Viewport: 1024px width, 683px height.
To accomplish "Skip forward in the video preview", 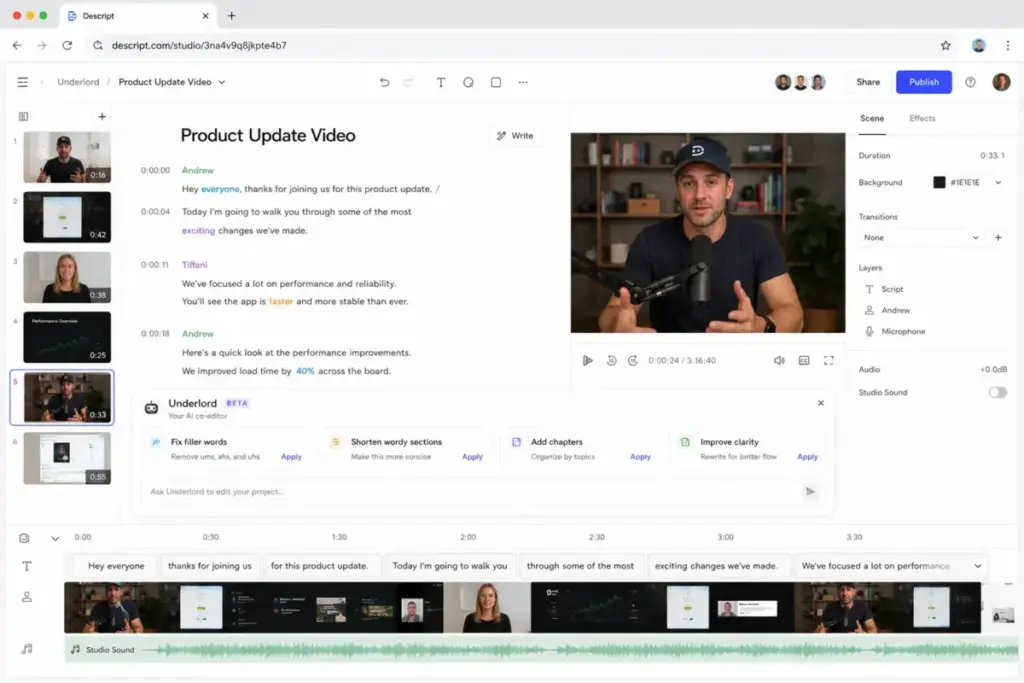I will tap(633, 360).
